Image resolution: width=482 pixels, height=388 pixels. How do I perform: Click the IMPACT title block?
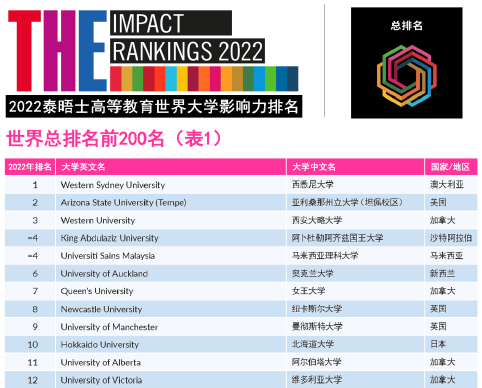[171, 23]
